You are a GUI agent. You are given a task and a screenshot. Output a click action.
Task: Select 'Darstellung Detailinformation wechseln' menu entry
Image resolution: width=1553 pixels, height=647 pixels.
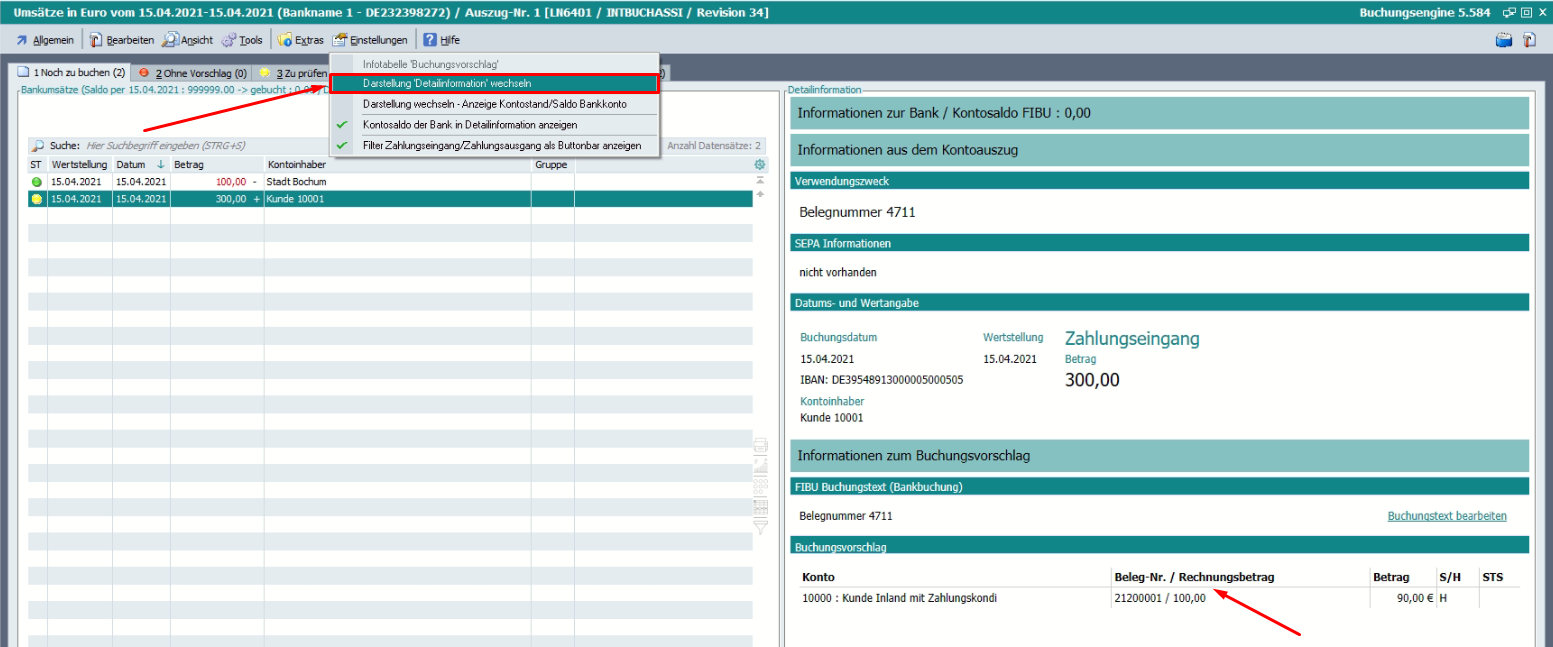coord(494,84)
